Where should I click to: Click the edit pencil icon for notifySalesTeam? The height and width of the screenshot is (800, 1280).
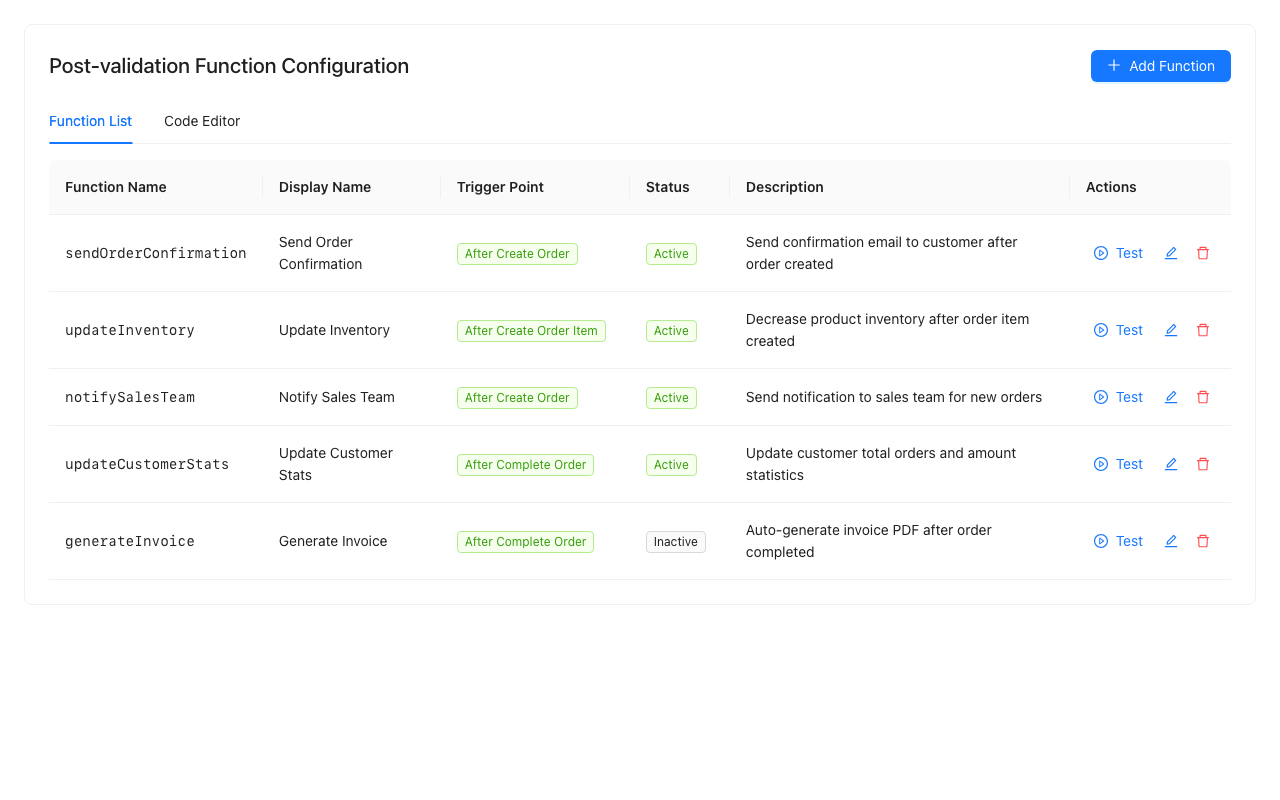(1171, 397)
